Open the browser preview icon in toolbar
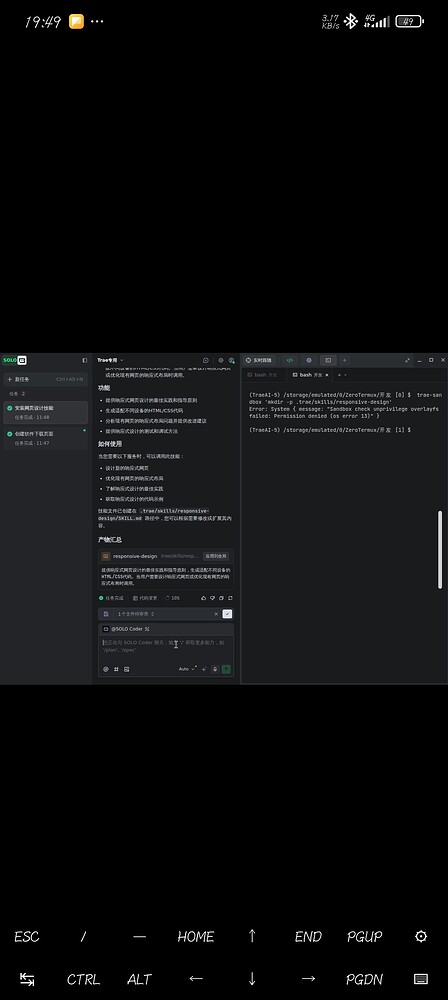The width and height of the screenshot is (448, 1000). [309, 360]
